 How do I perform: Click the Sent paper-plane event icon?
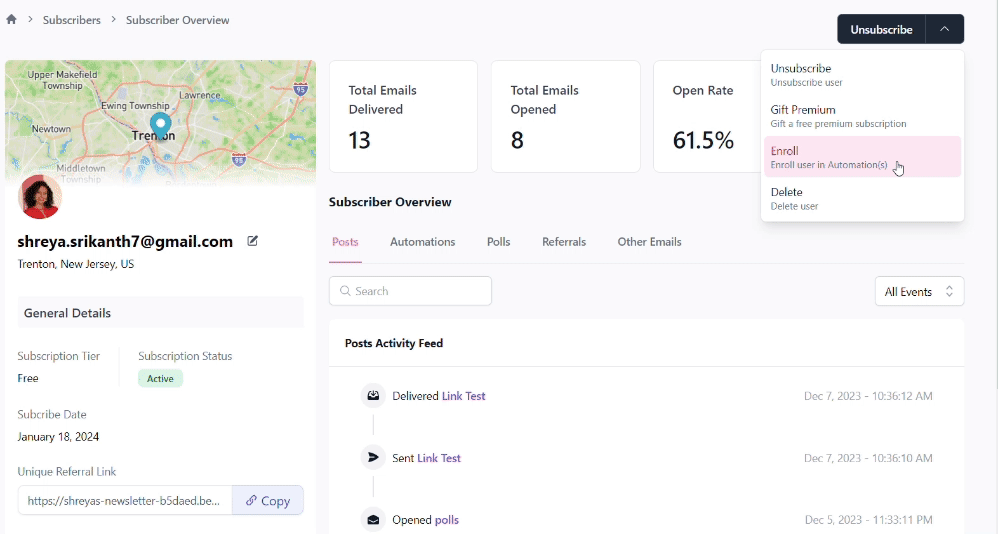373,457
